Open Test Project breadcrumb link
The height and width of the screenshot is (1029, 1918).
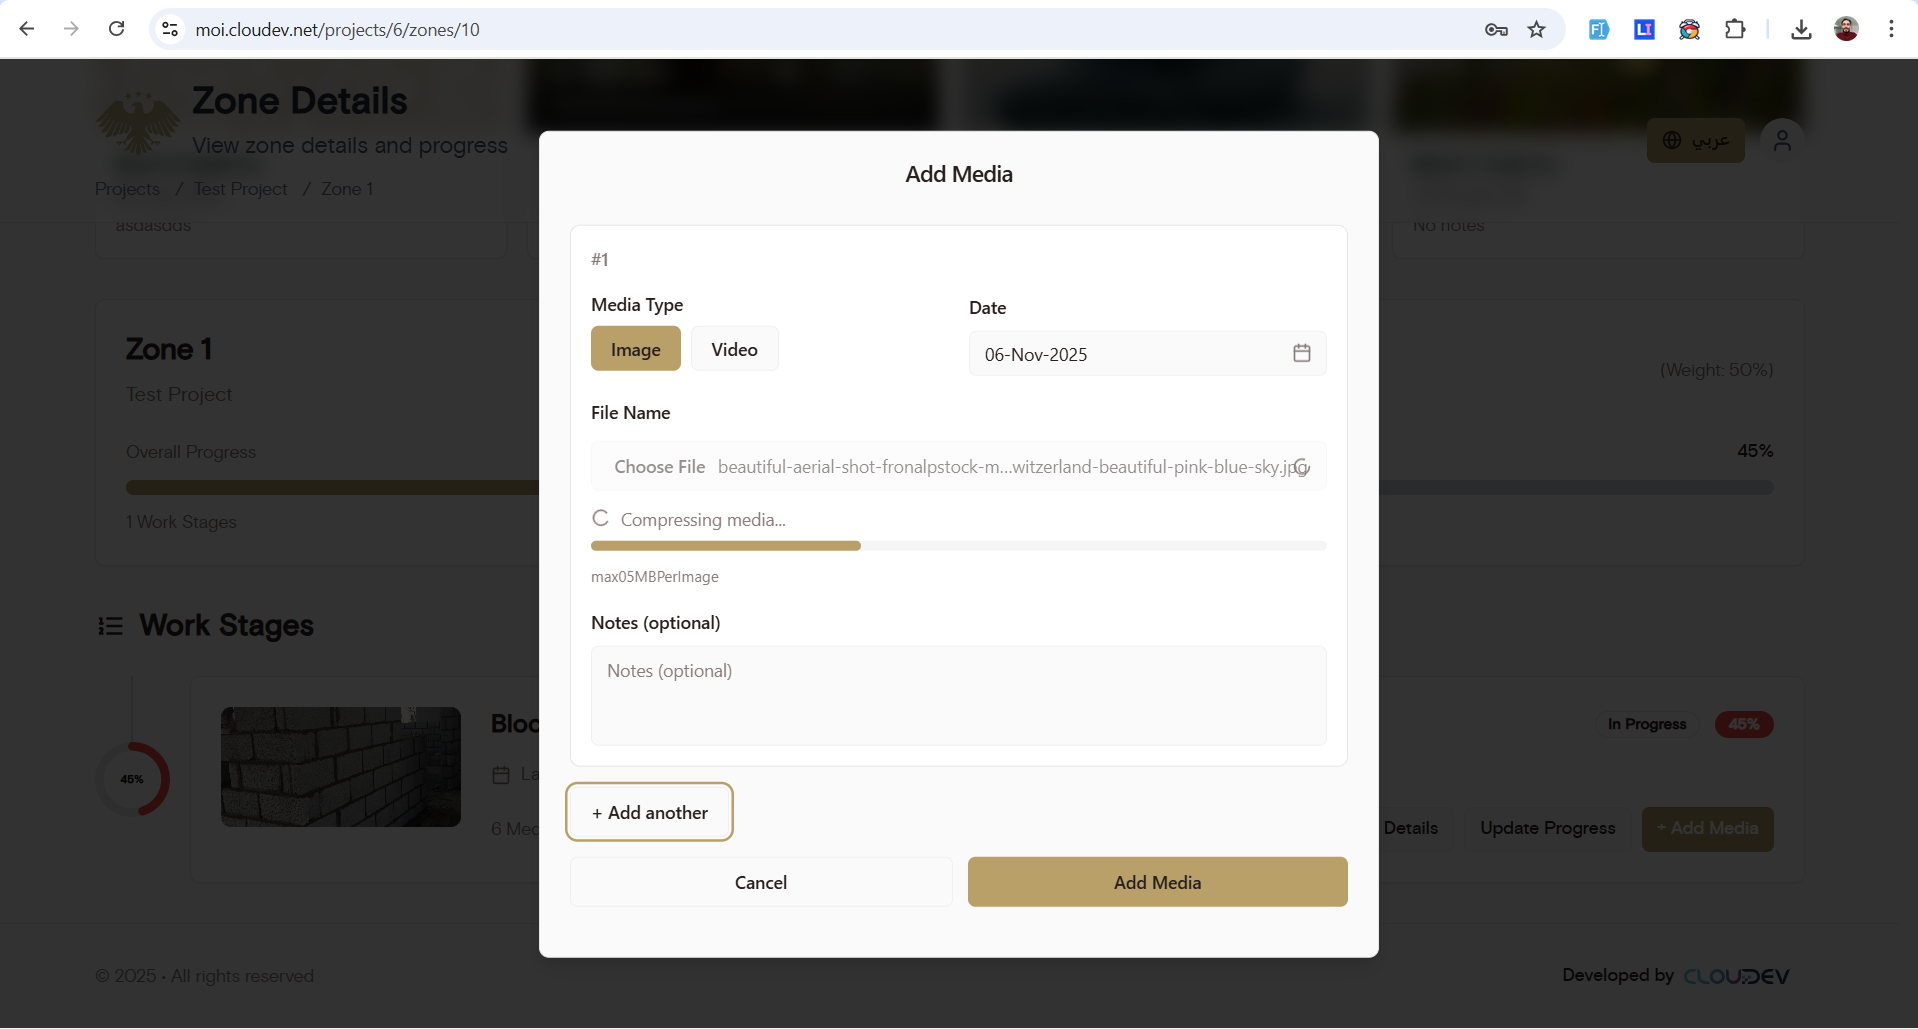[240, 189]
